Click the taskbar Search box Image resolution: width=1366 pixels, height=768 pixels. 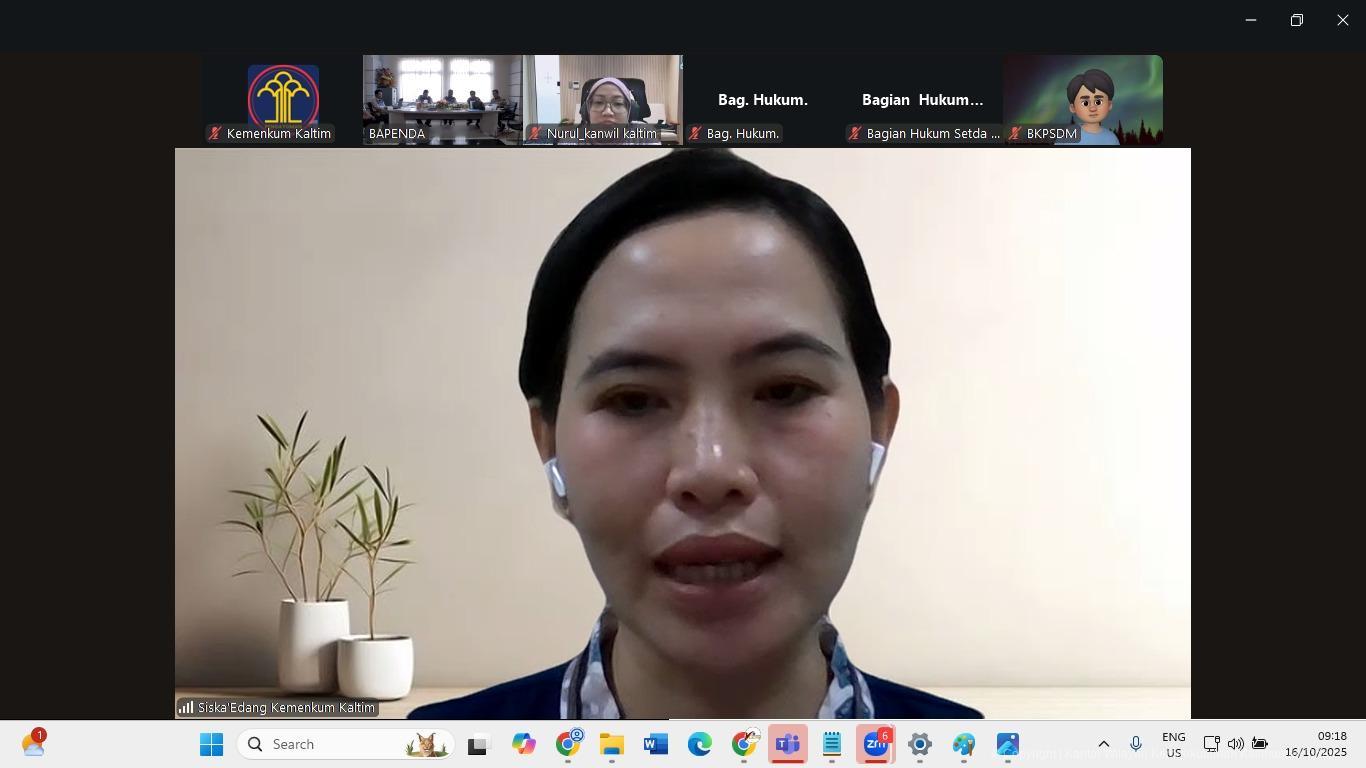coord(345,745)
